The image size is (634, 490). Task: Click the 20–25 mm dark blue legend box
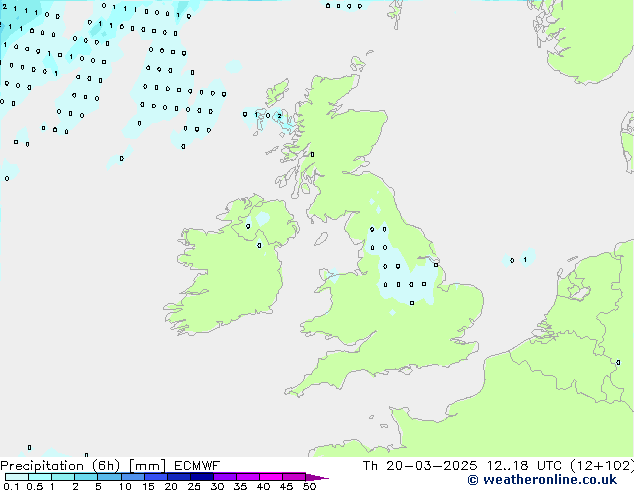179,477
